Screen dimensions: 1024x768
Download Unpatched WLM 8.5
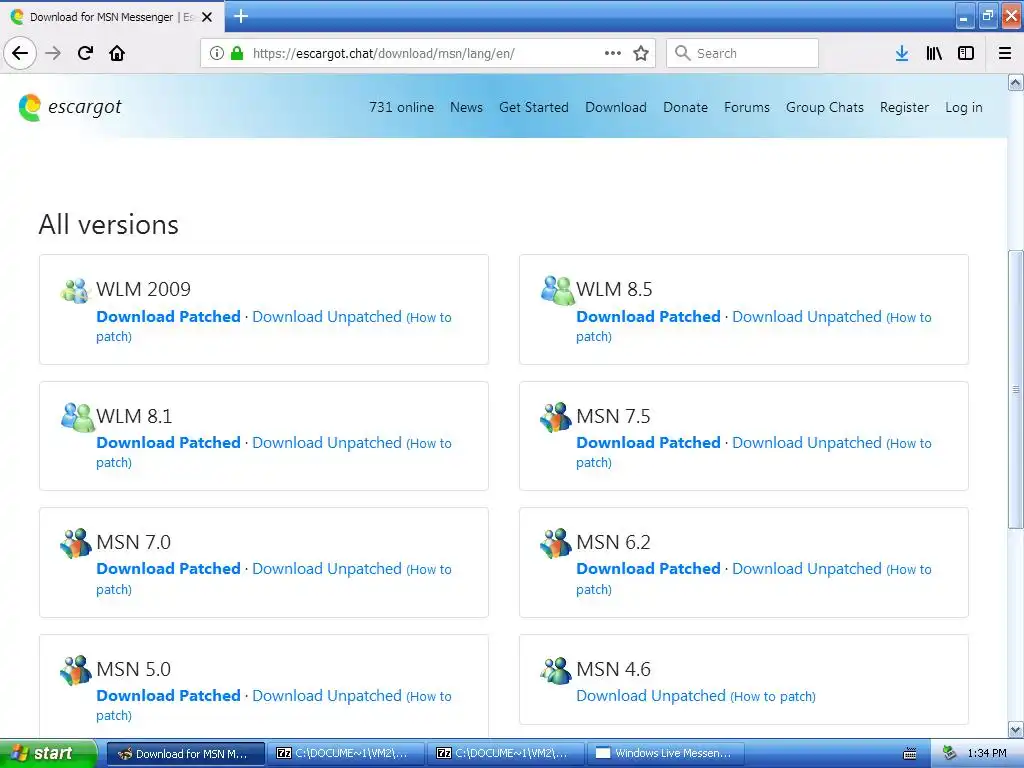pyautogui.click(x=807, y=317)
